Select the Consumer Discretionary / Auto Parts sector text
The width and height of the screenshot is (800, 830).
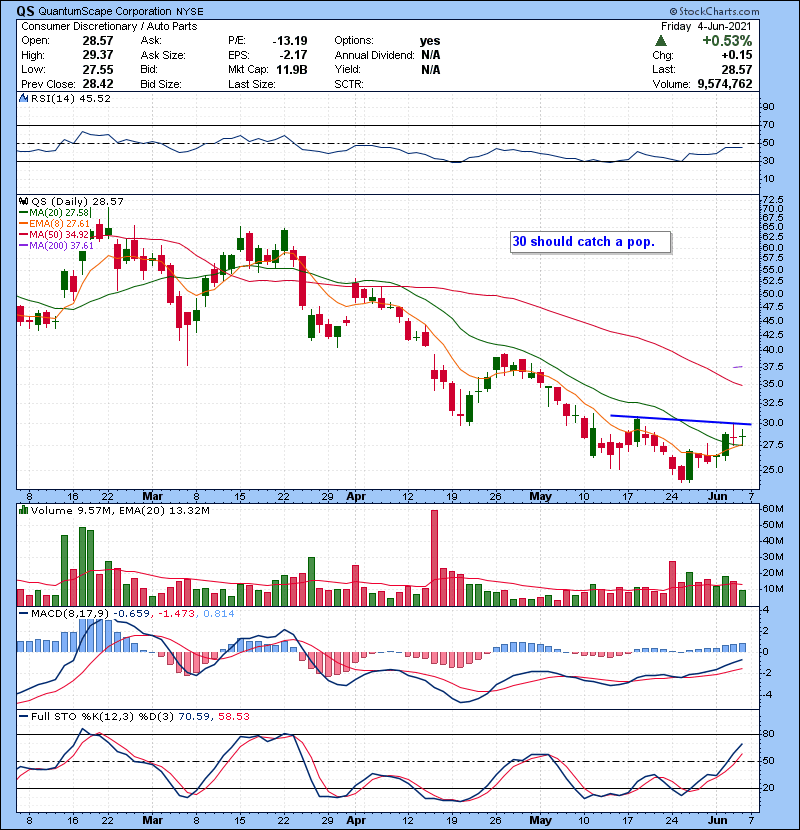click(109, 26)
